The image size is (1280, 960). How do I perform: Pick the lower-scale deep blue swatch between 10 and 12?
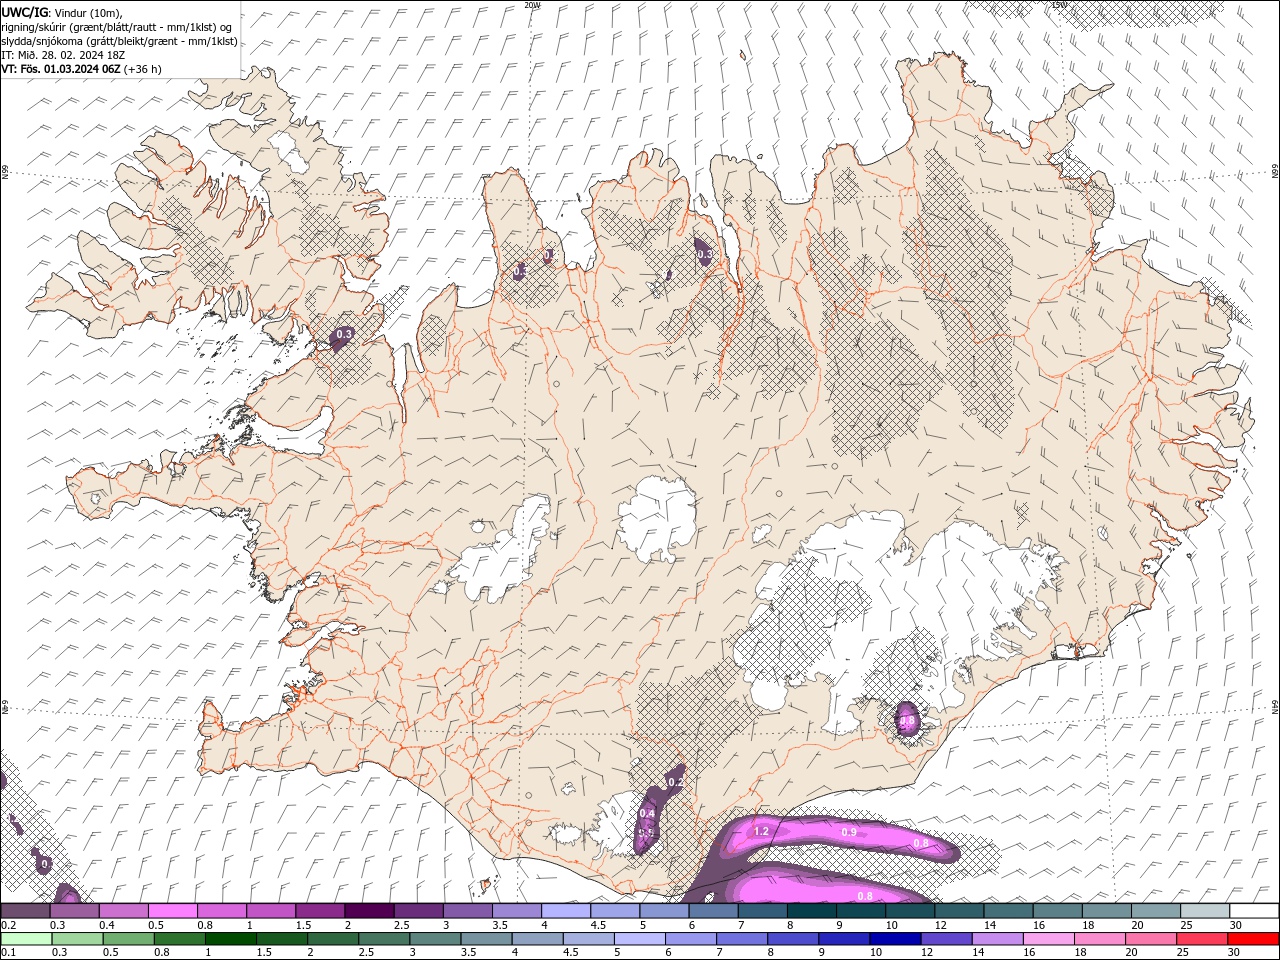pyautogui.click(x=897, y=939)
